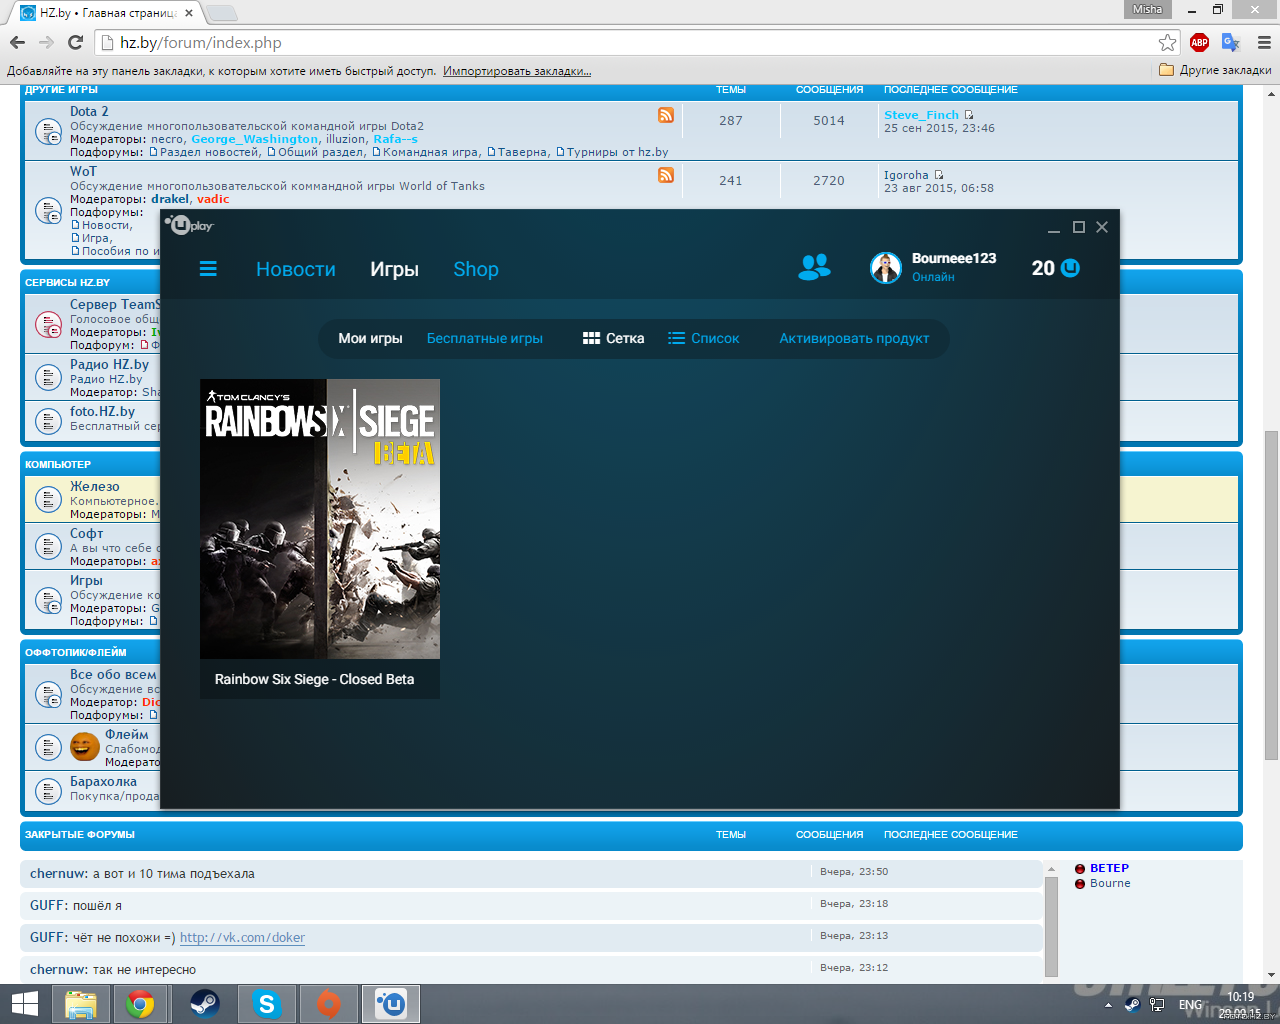Open the Dota 2 forum link
1280x1024 pixels.
pos(89,111)
